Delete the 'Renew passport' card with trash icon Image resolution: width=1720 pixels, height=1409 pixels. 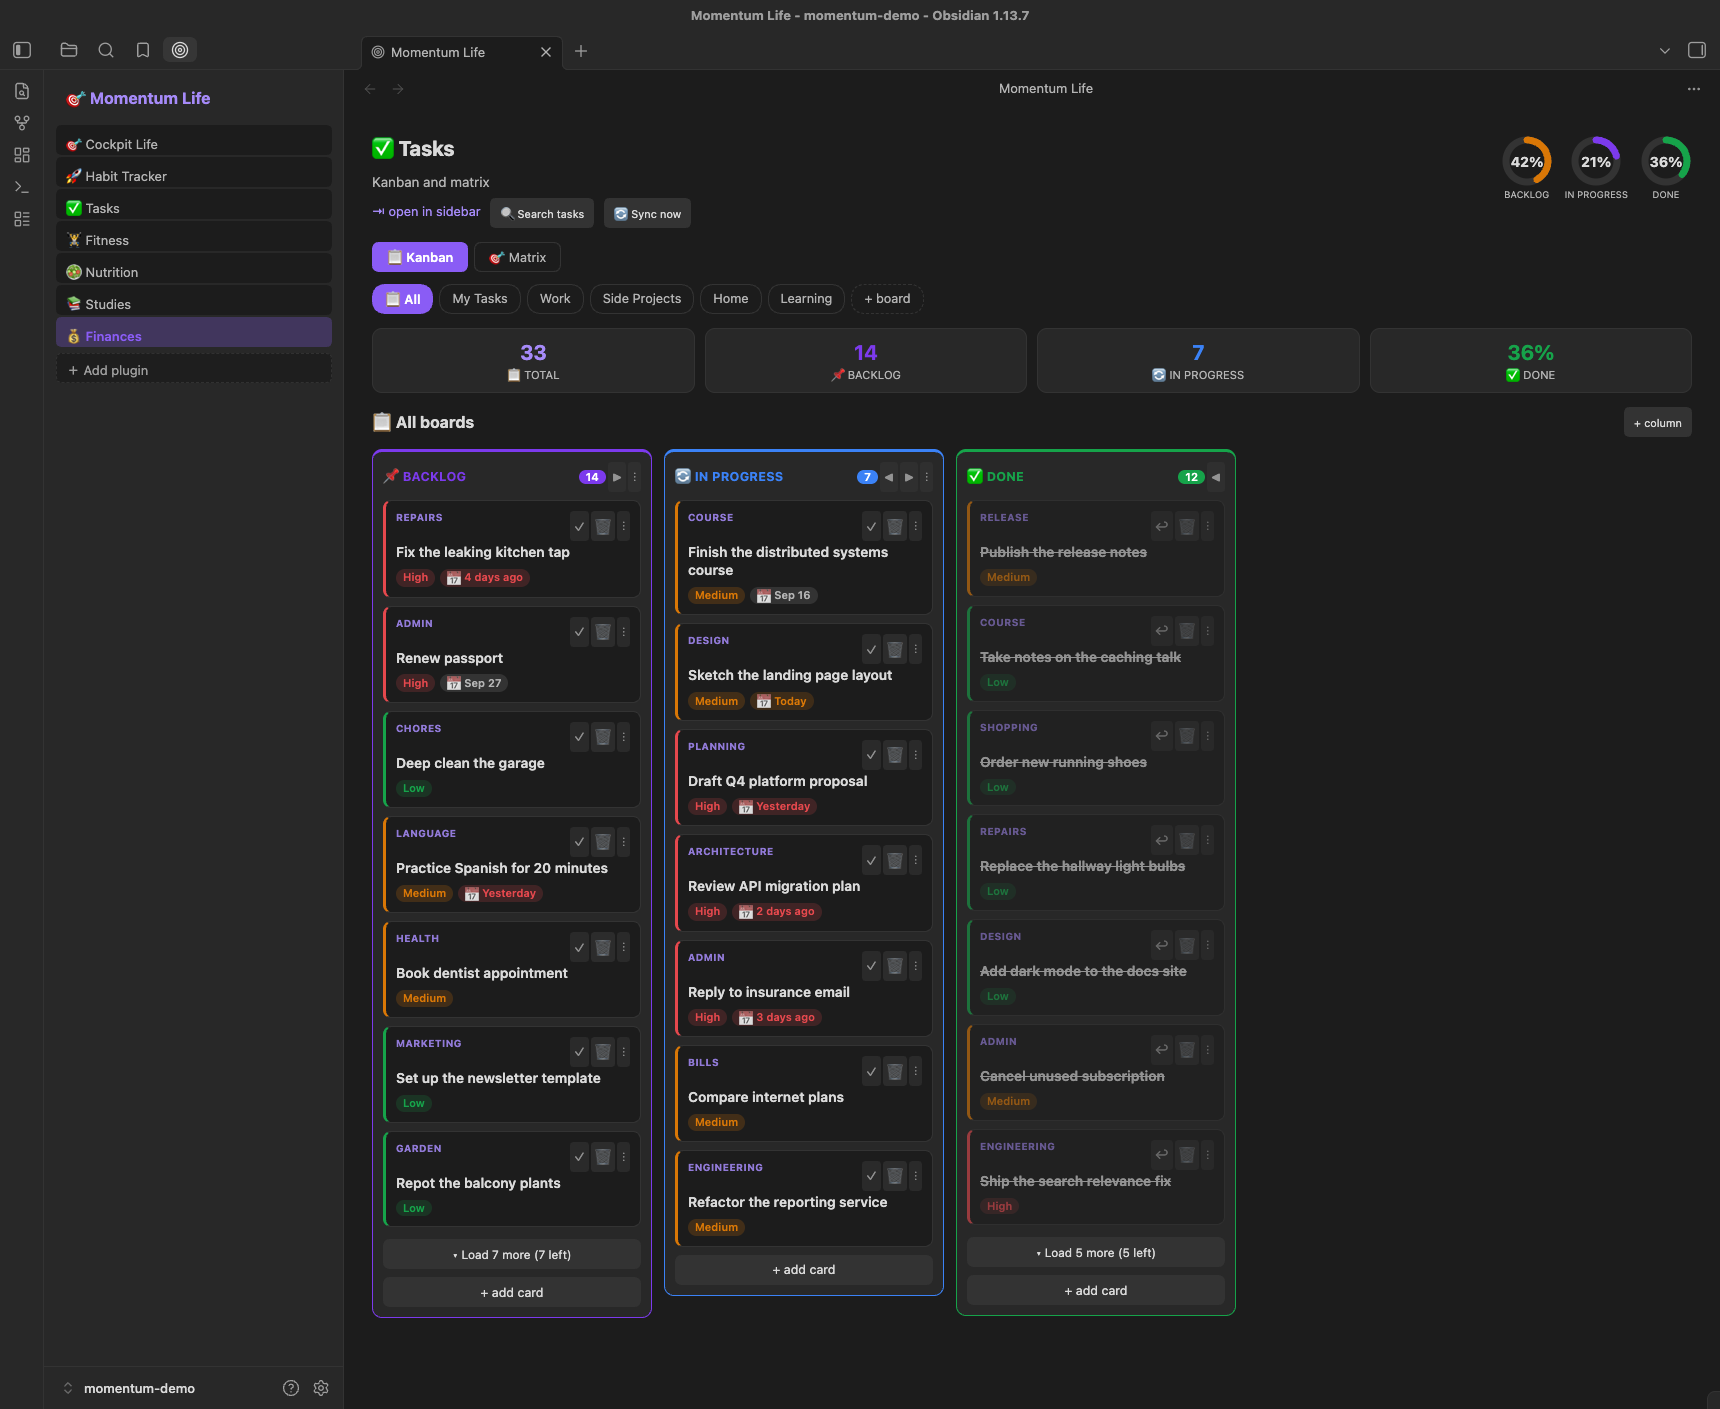point(603,631)
